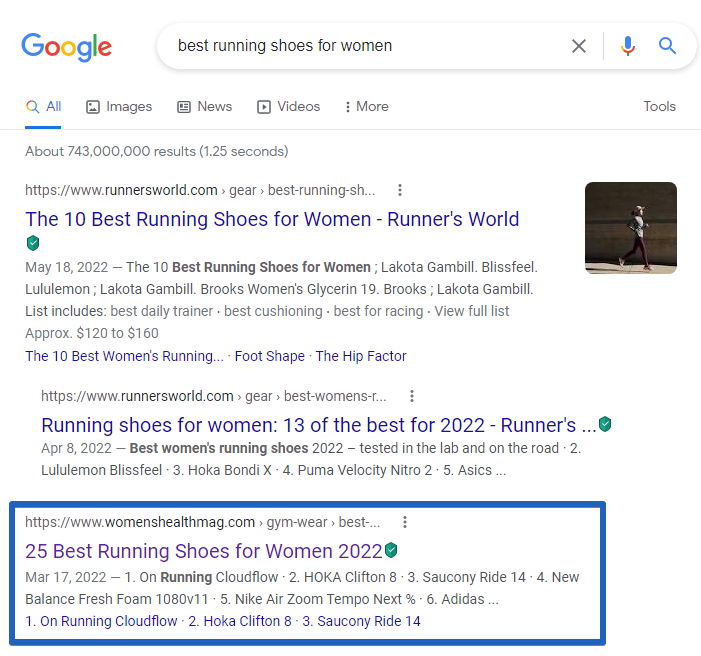
Task: Open 'The 10 Best Running Shoes for Women' link
Action: pyautogui.click(x=272, y=219)
